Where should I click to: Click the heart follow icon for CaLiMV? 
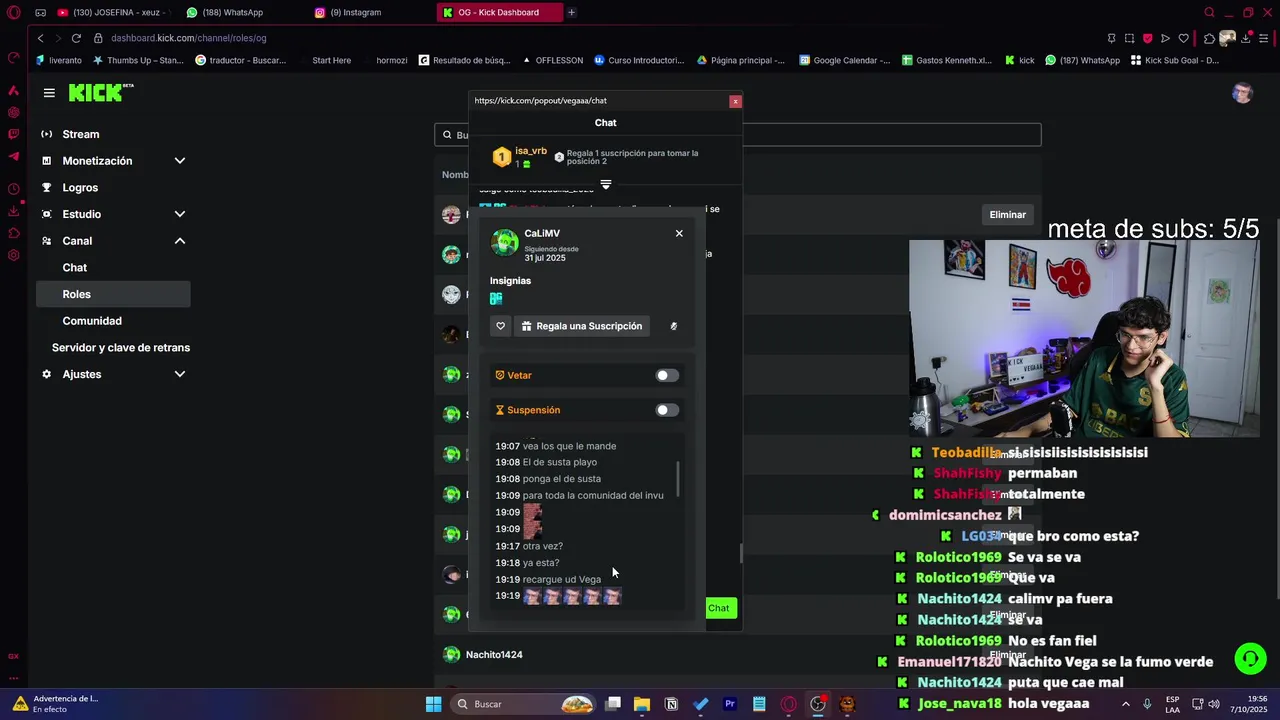501,326
